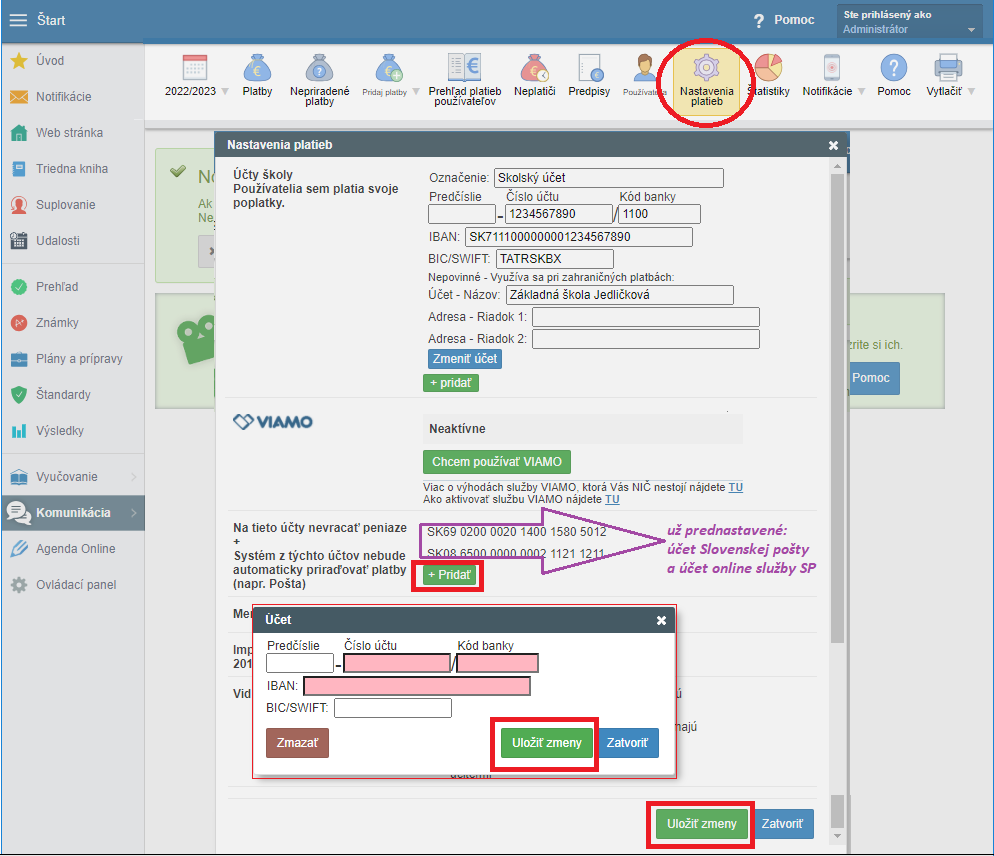Open the hamburger menu next to Štart

point(18,20)
